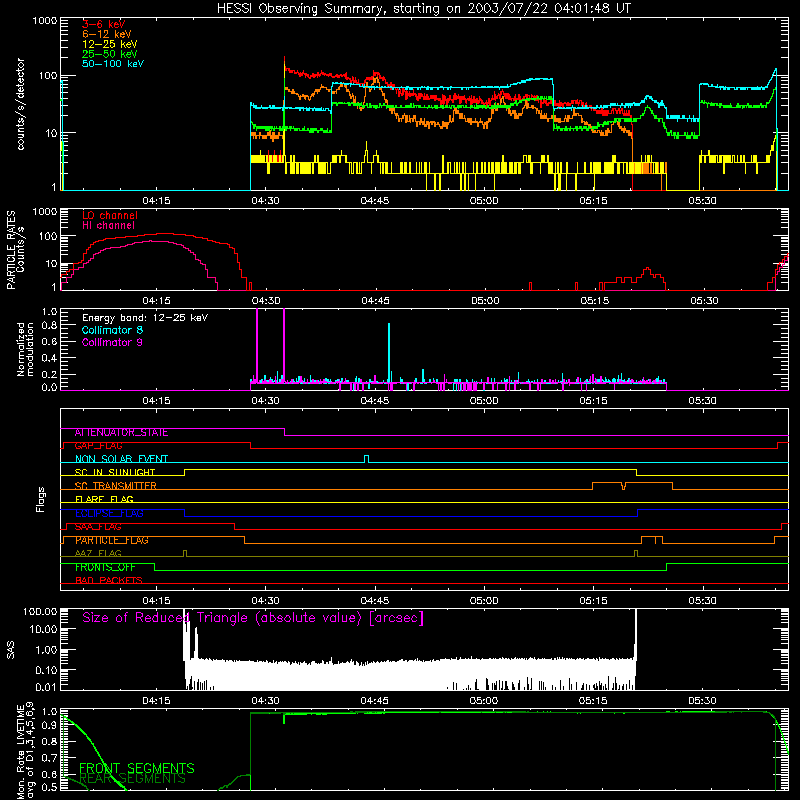Select the 50-100 keV legend label
The width and height of the screenshot is (800, 800).
point(113,64)
